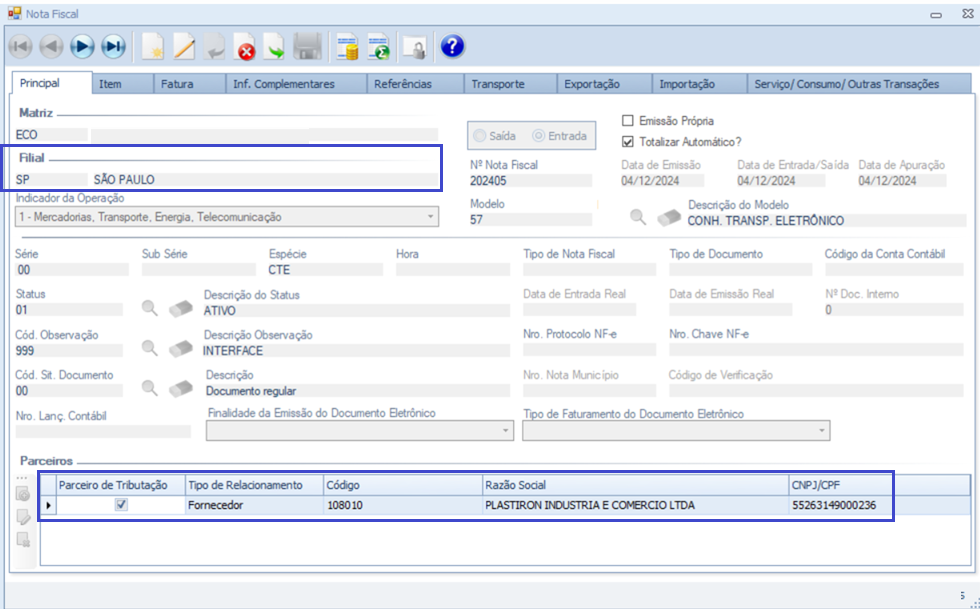The width and height of the screenshot is (980, 609).
Task: Create a new nota fiscal document
Action: pyautogui.click(x=153, y=46)
